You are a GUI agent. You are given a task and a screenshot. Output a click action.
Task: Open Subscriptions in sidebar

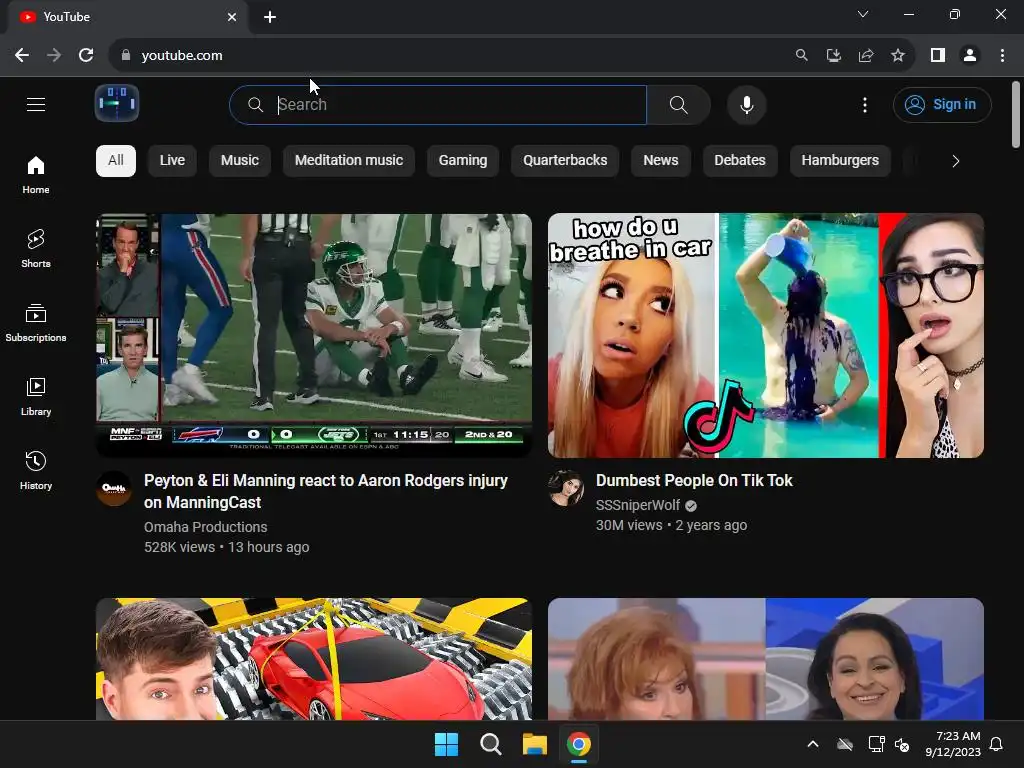pyautogui.click(x=36, y=323)
